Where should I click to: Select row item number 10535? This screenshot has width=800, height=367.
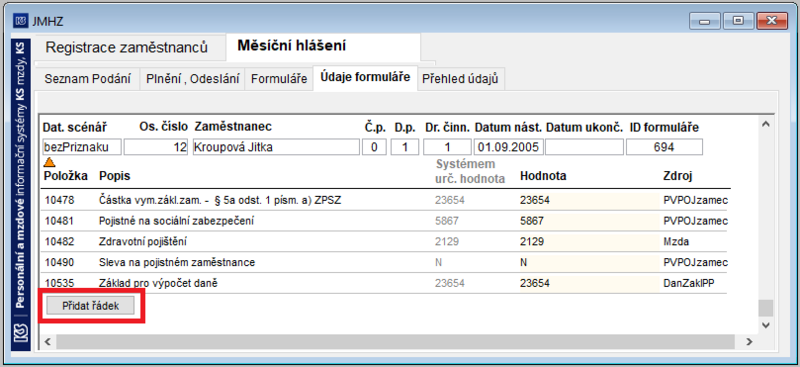point(60,283)
